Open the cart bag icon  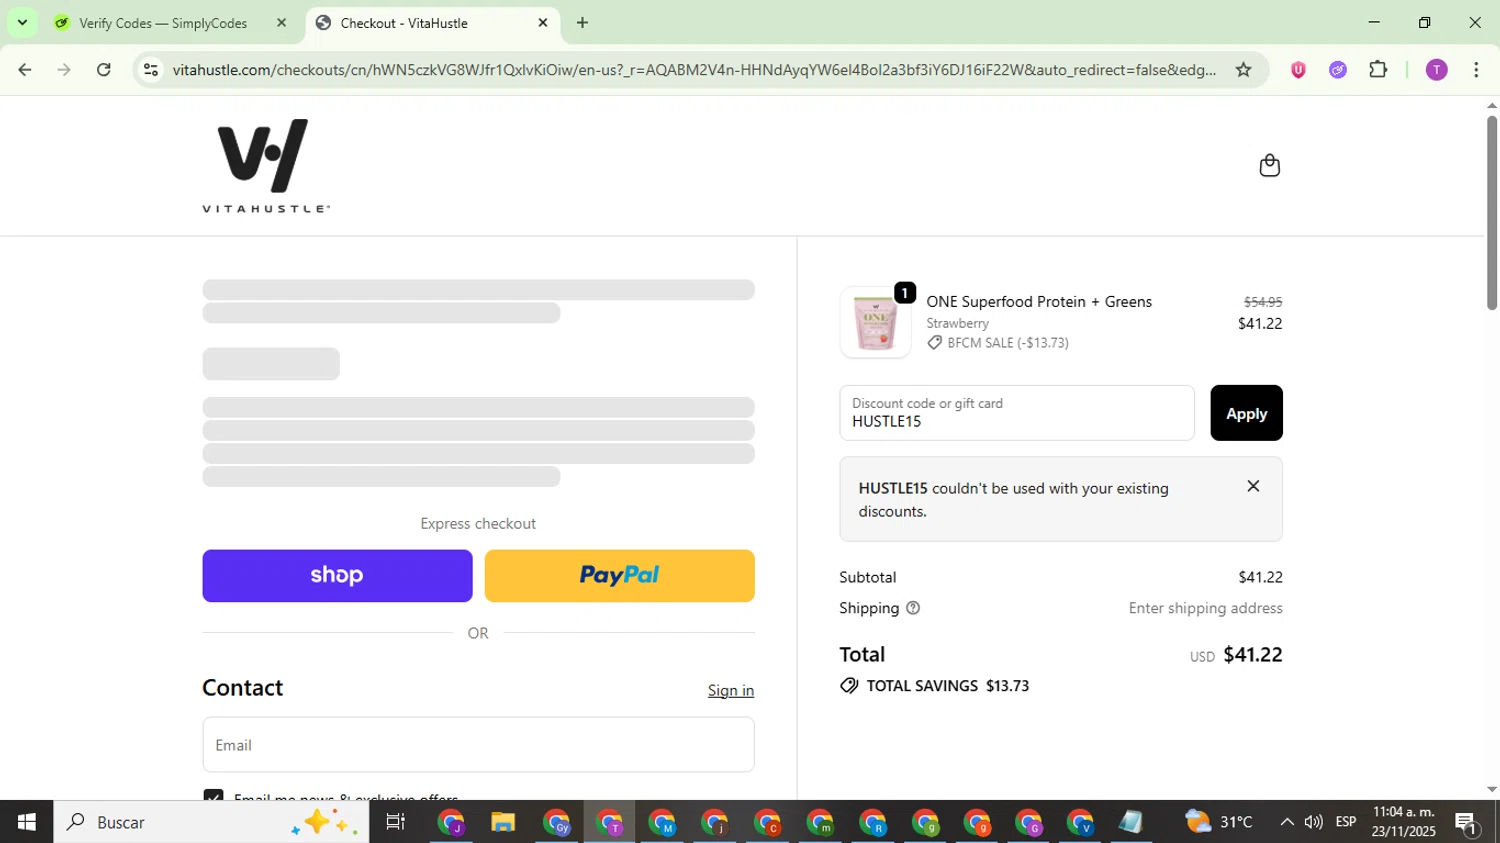point(1269,165)
